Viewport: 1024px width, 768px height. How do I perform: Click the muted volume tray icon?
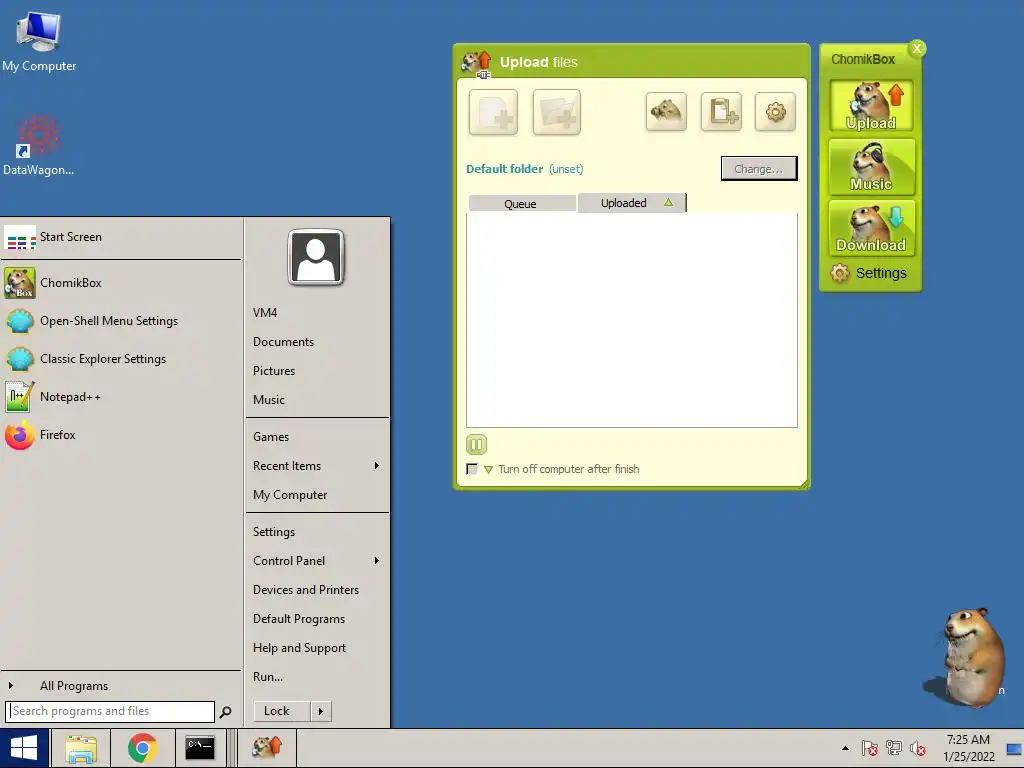click(x=918, y=748)
